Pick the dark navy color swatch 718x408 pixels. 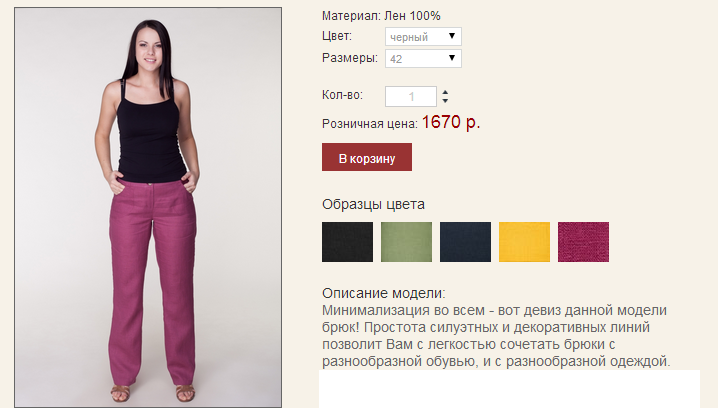[465, 242]
